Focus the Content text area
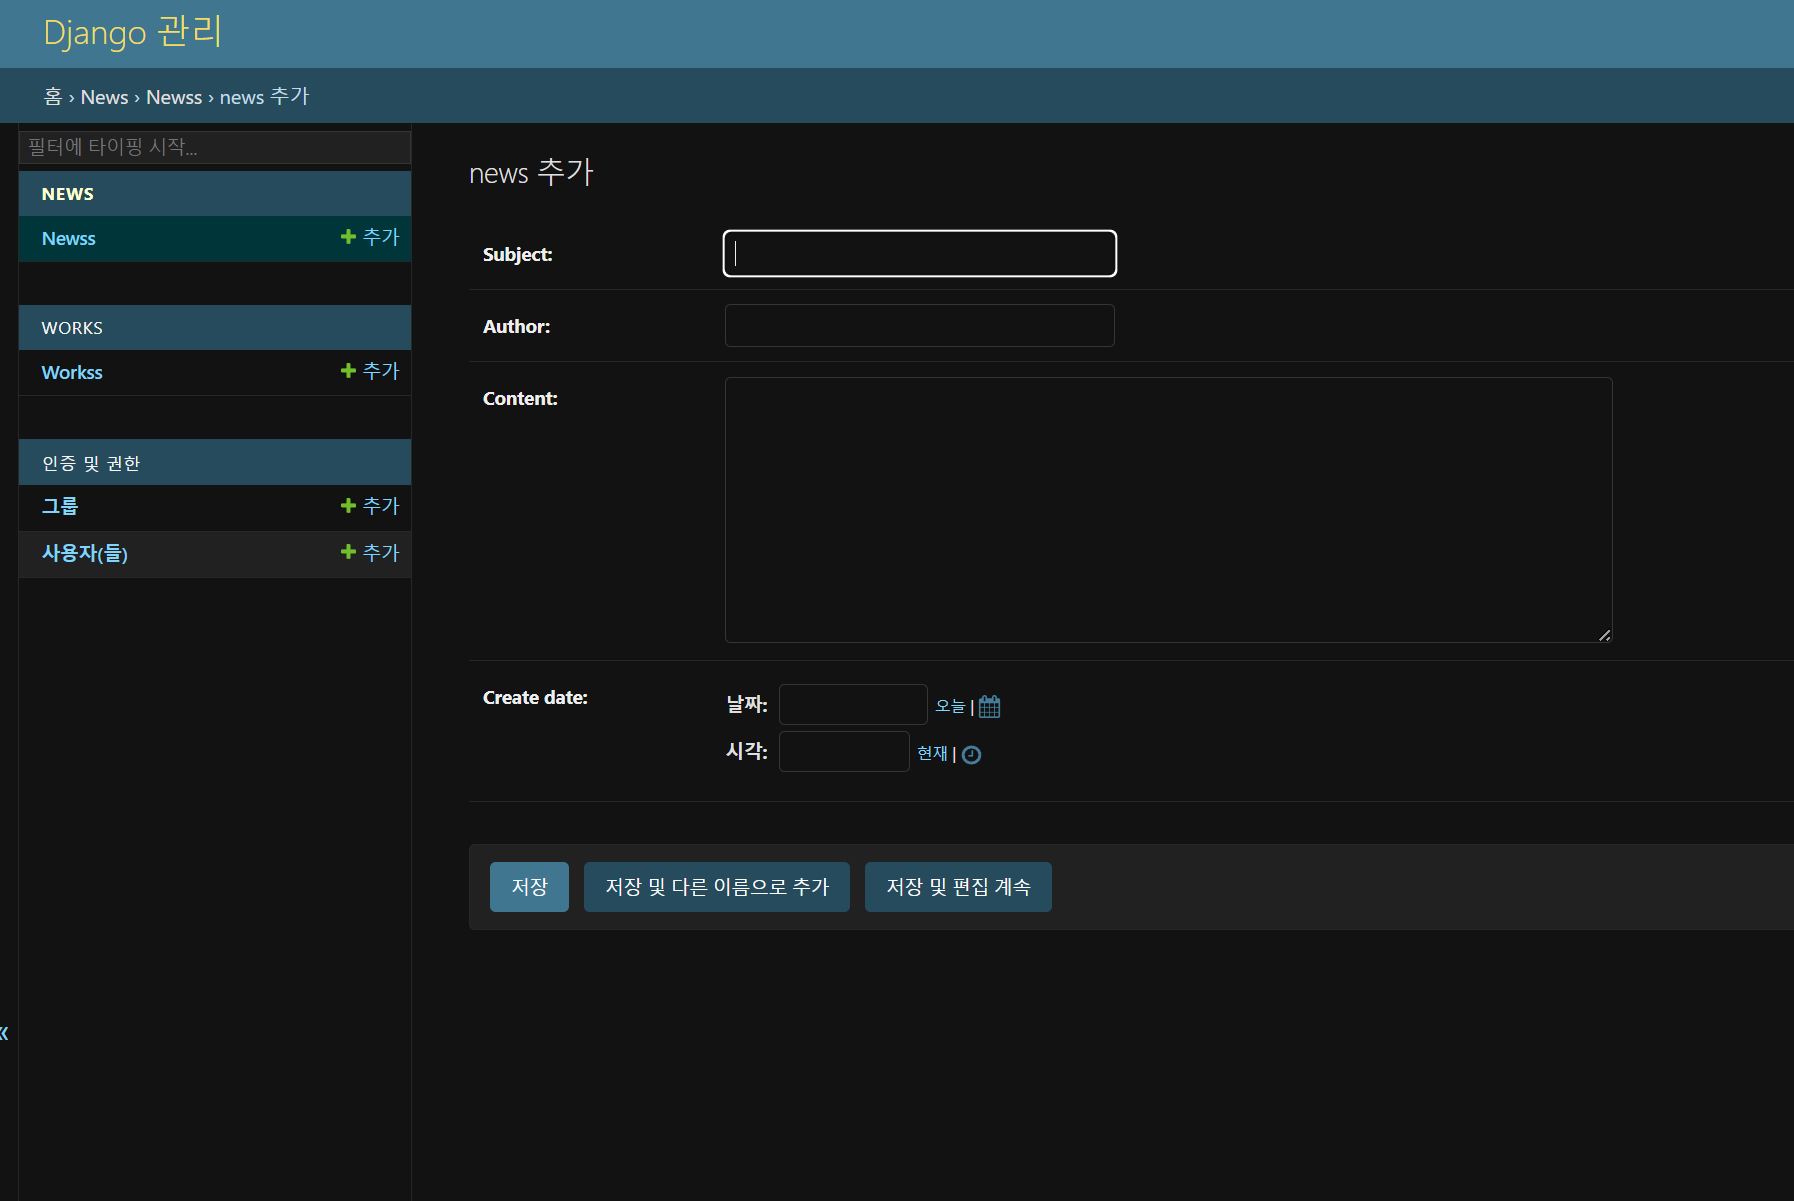The height and width of the screenshot is (1201, 1794). click(1168, 510)
